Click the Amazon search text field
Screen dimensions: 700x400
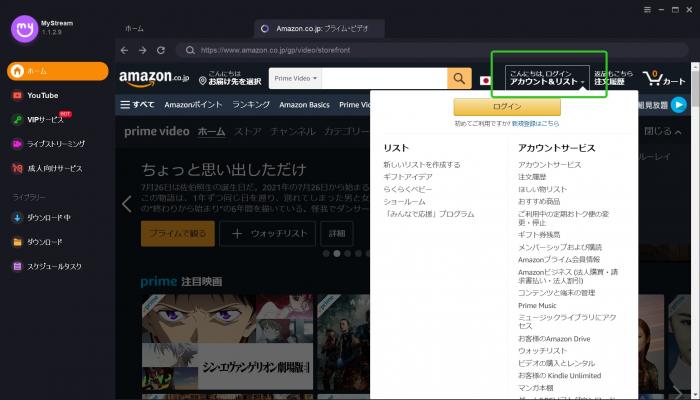[384, 79]
